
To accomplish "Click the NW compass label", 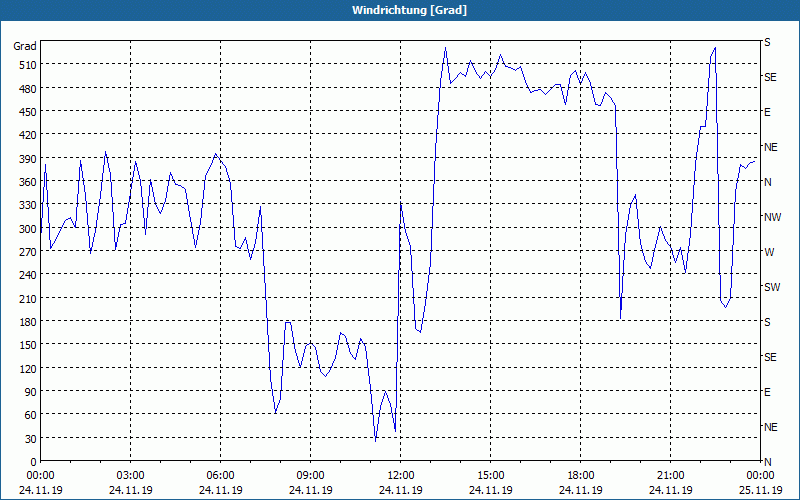I will point(772,217).
